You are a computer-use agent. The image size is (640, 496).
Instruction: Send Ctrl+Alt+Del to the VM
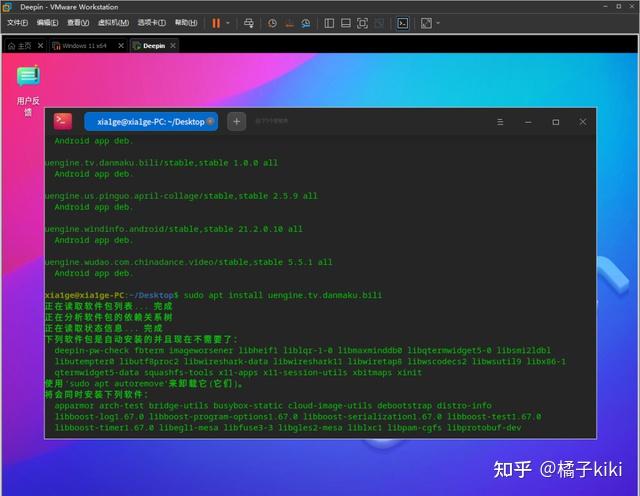(x=249, y=23)
